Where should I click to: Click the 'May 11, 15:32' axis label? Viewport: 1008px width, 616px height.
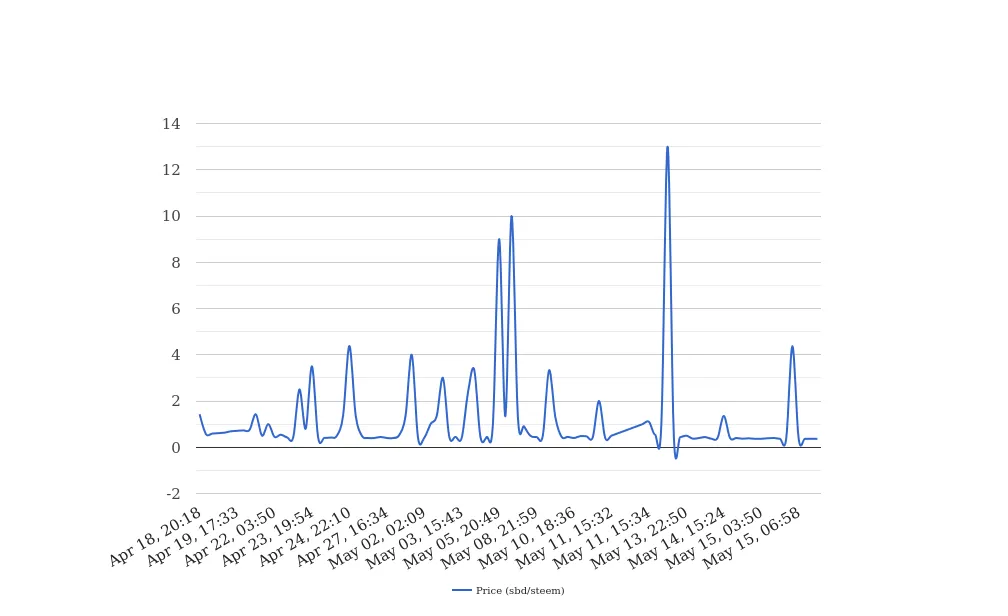pos(563,538)
